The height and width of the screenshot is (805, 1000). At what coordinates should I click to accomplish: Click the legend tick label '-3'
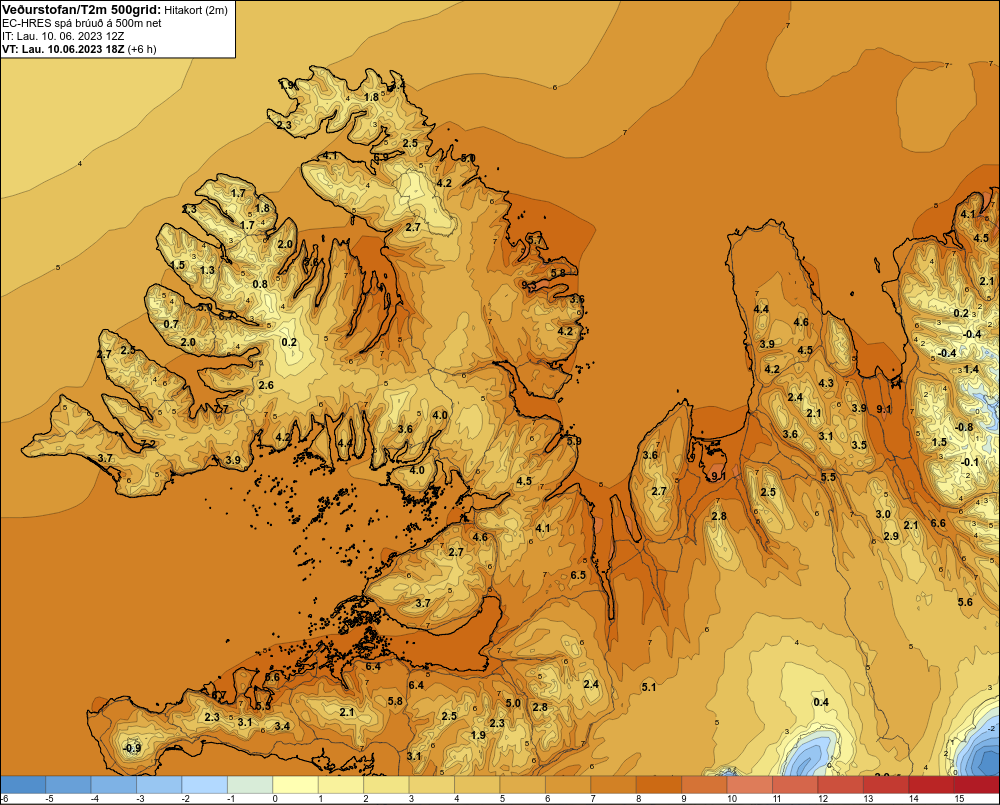140,799
